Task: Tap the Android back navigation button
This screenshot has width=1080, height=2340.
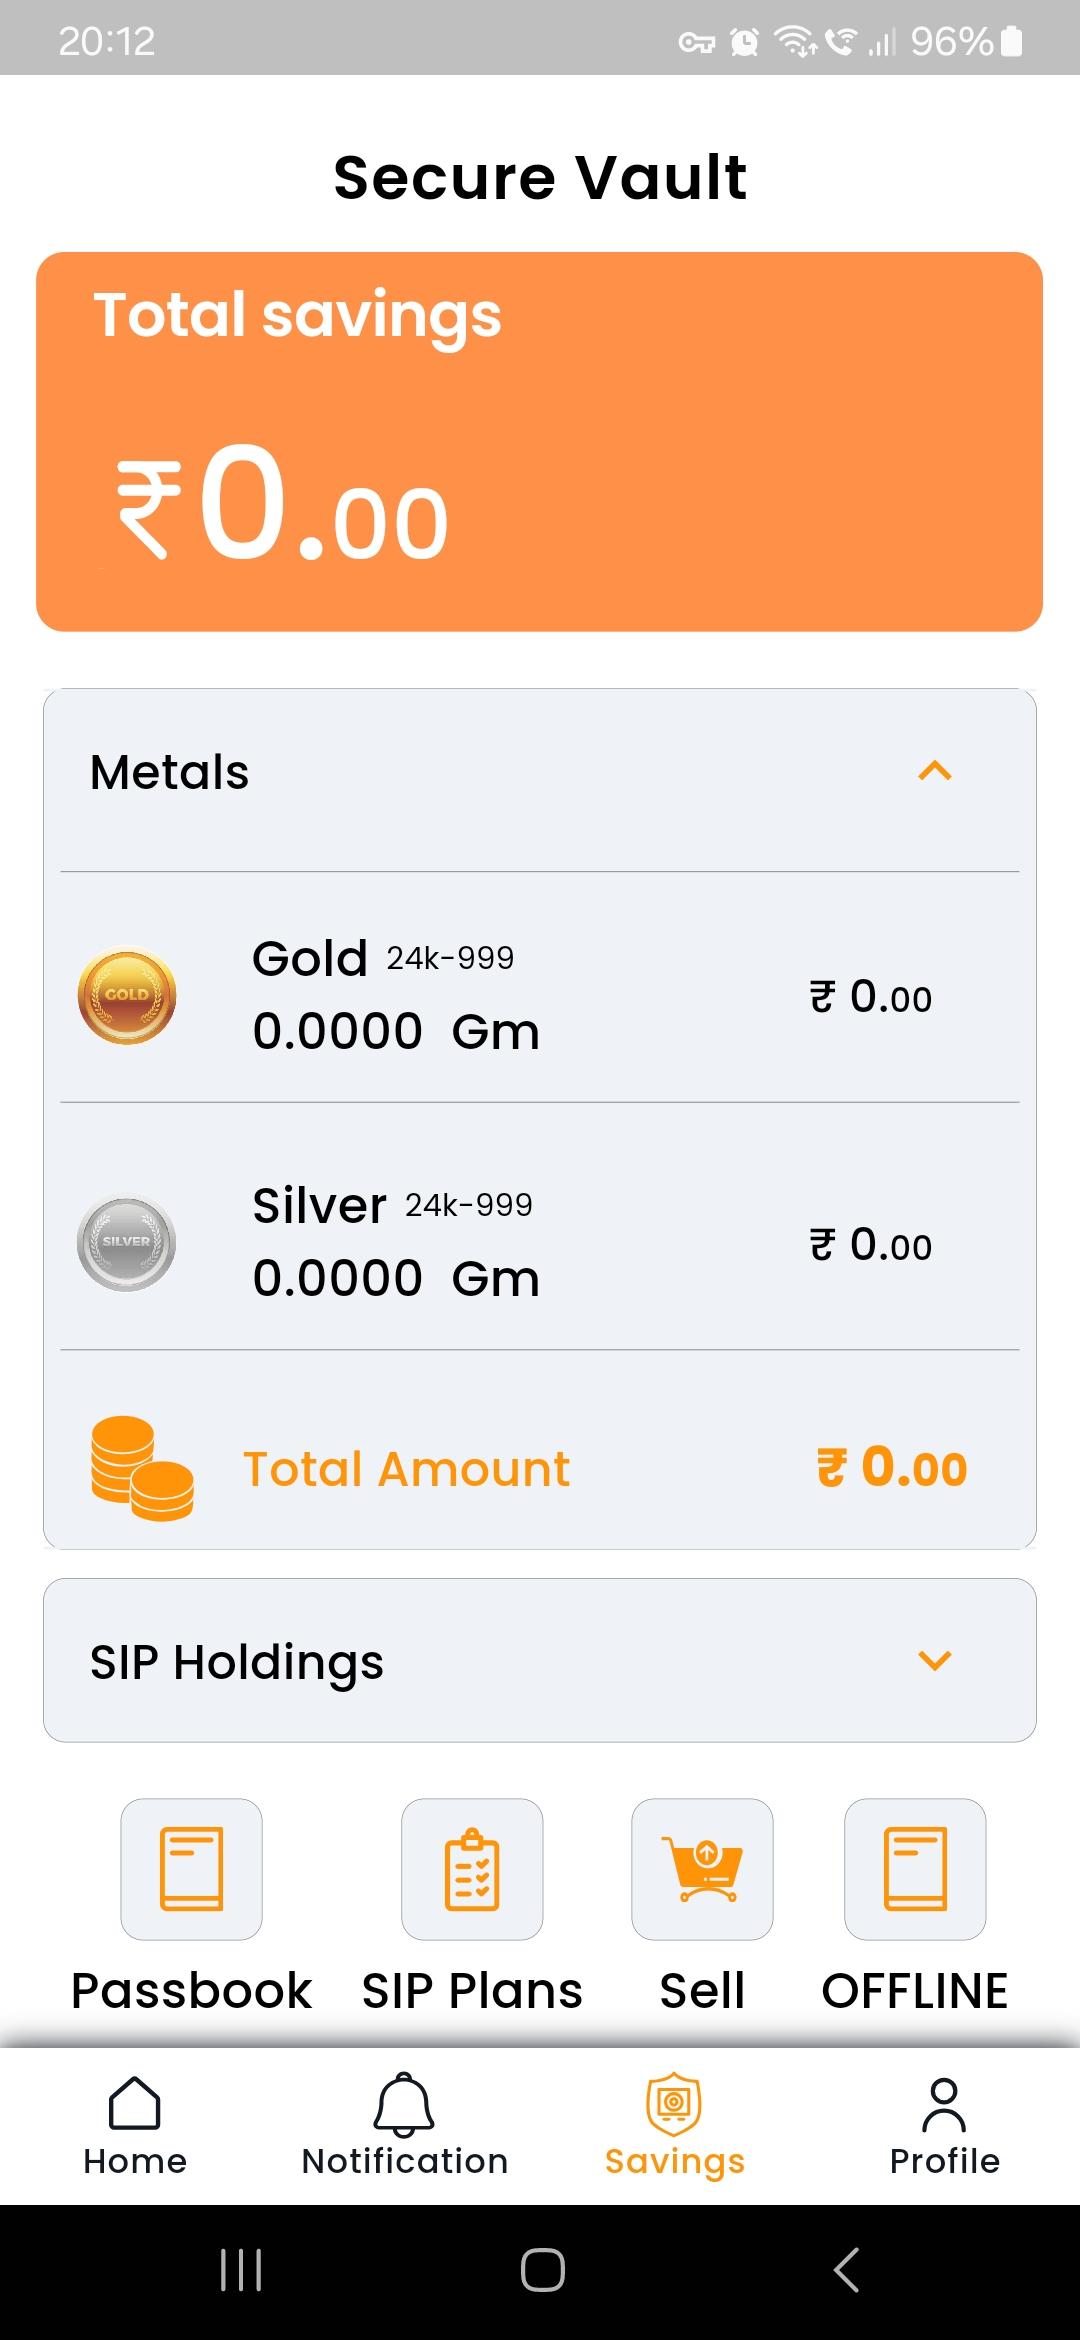Action: click(x=846, y=2270)
